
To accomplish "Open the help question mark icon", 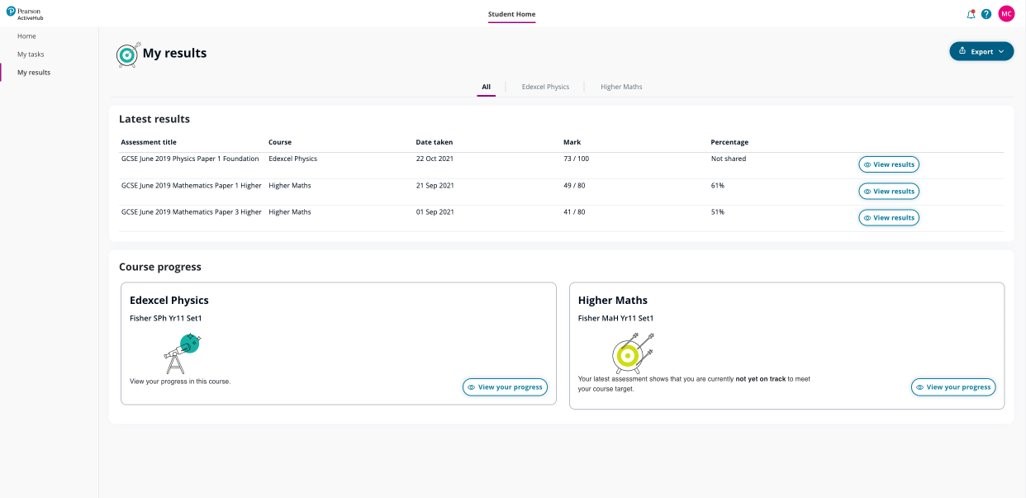I will [986, 14].
